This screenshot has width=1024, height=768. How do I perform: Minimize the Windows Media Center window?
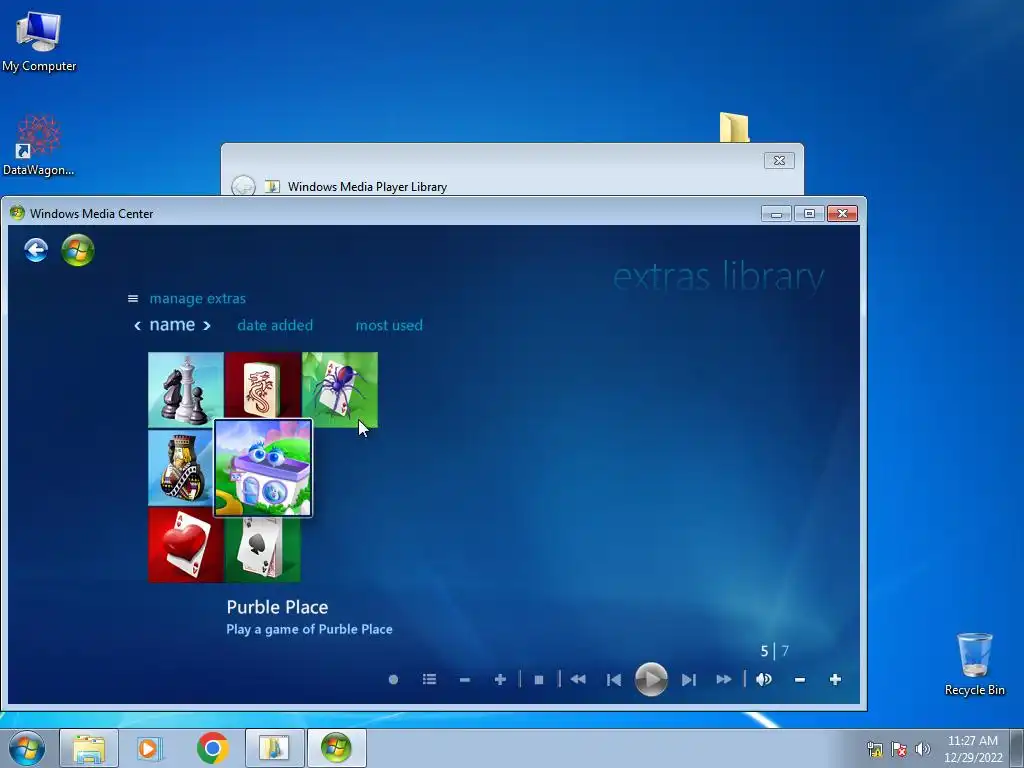tap(776, 214)
